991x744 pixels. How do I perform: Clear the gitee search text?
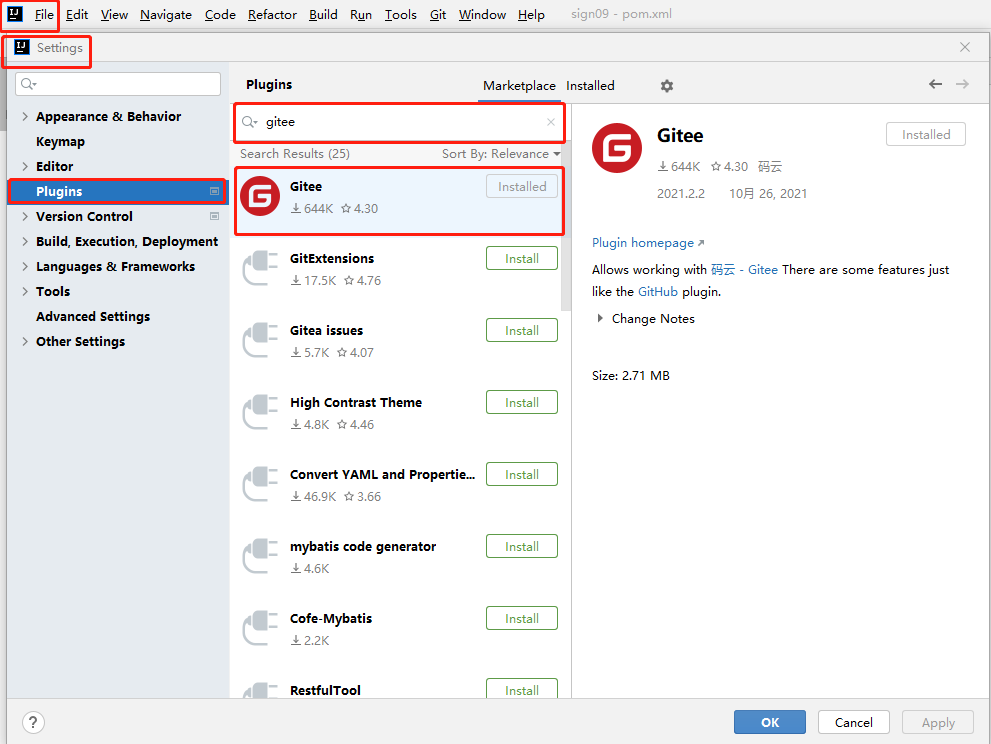coord(550,122)
